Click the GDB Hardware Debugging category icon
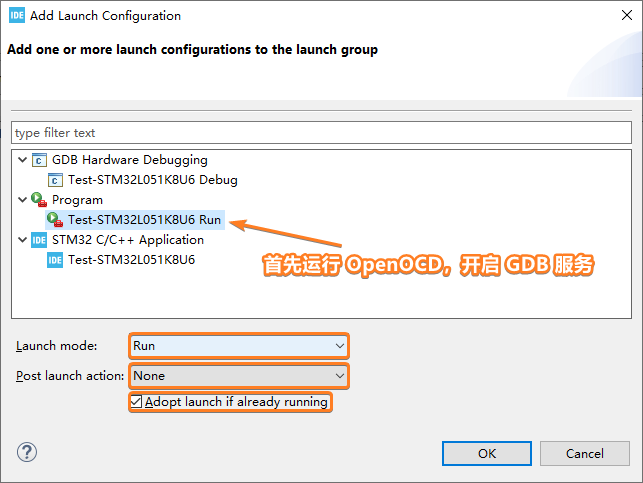The height and width of the screenshot is (483, 643). [x=39, y=160]
